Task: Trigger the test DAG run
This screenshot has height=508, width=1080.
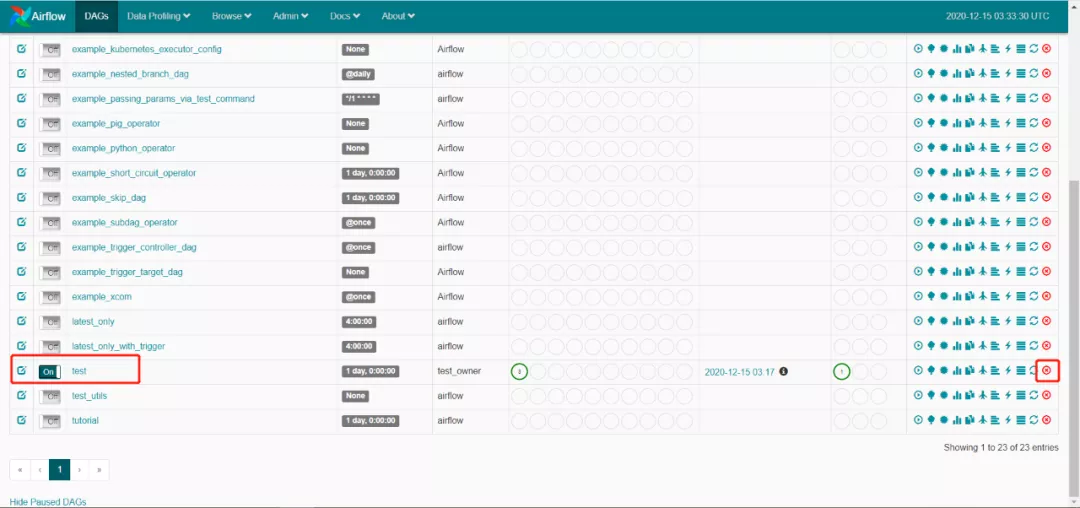Action: tap(917, 371)
